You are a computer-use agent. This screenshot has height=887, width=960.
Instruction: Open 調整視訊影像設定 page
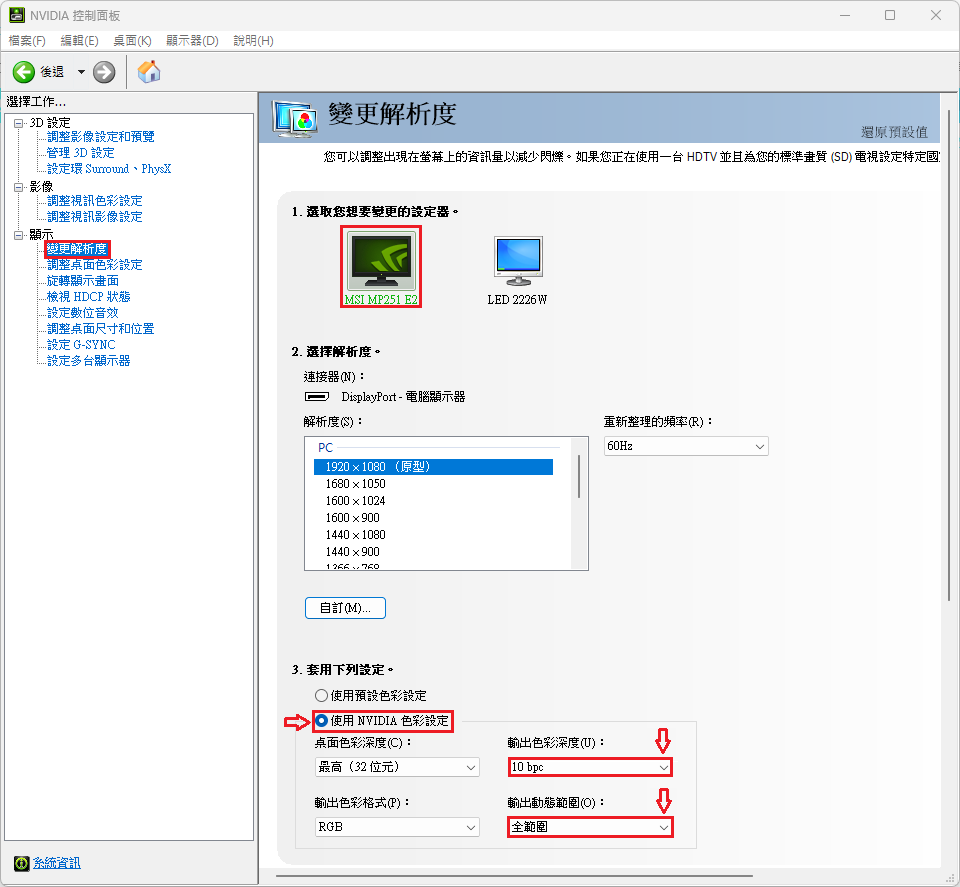click(94, 217)
